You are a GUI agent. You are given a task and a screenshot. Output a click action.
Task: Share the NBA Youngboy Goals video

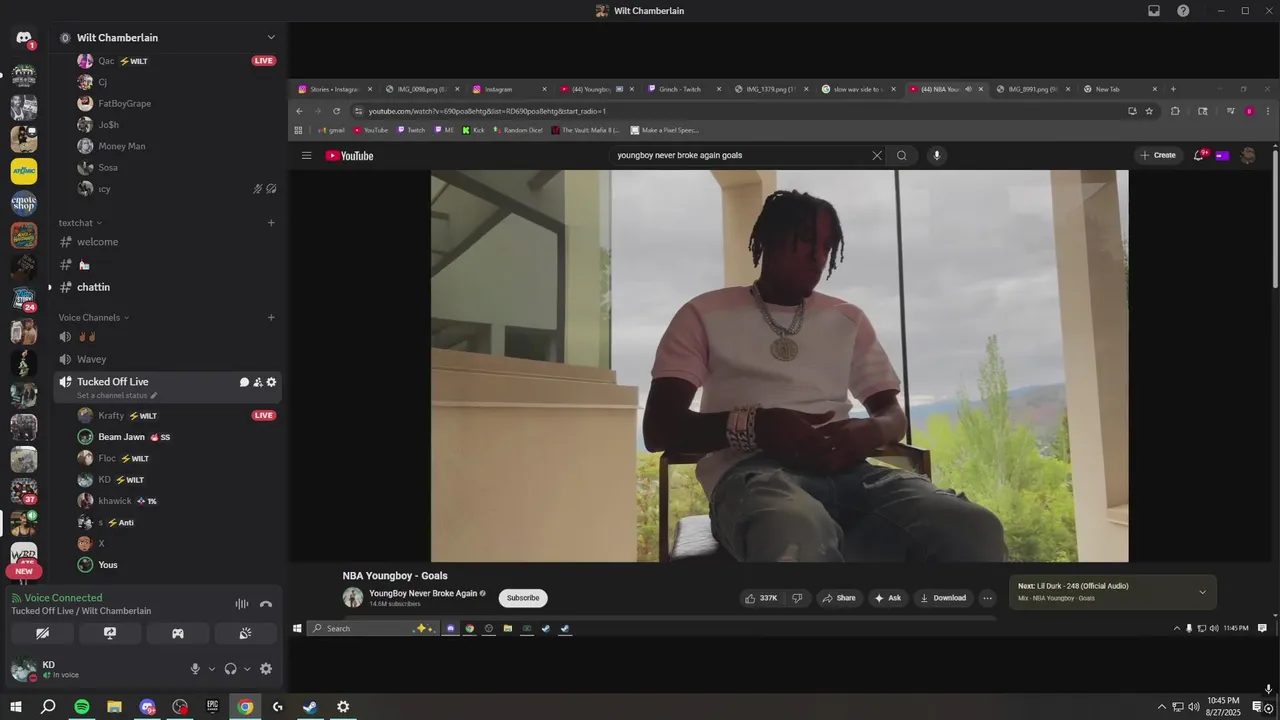coord(838,598)
